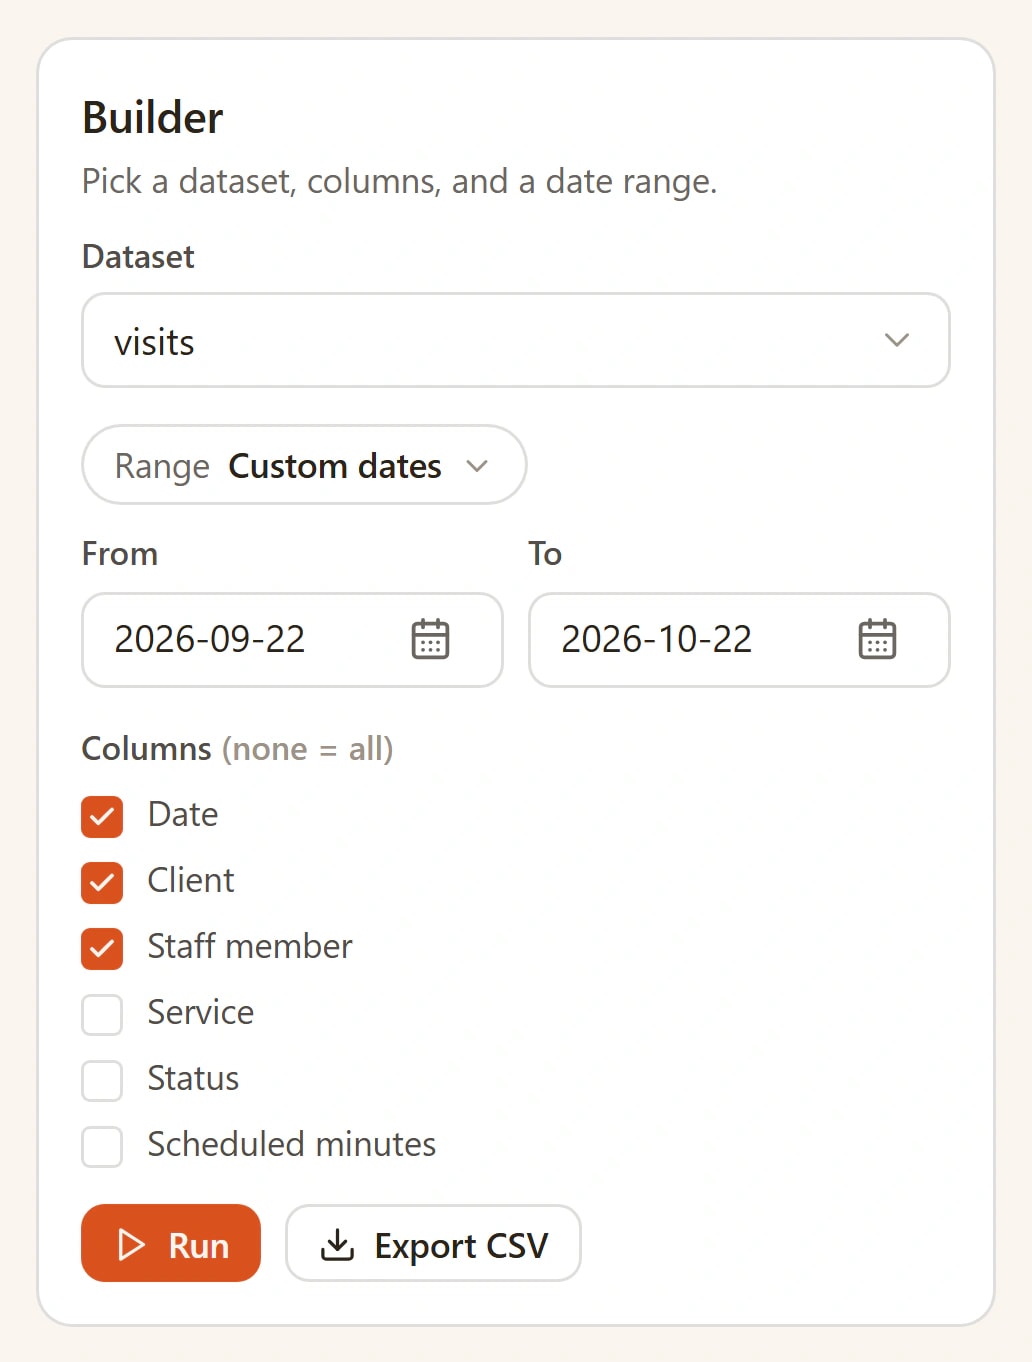Open the Dataset dropdown showing visits

pos(516,340)
